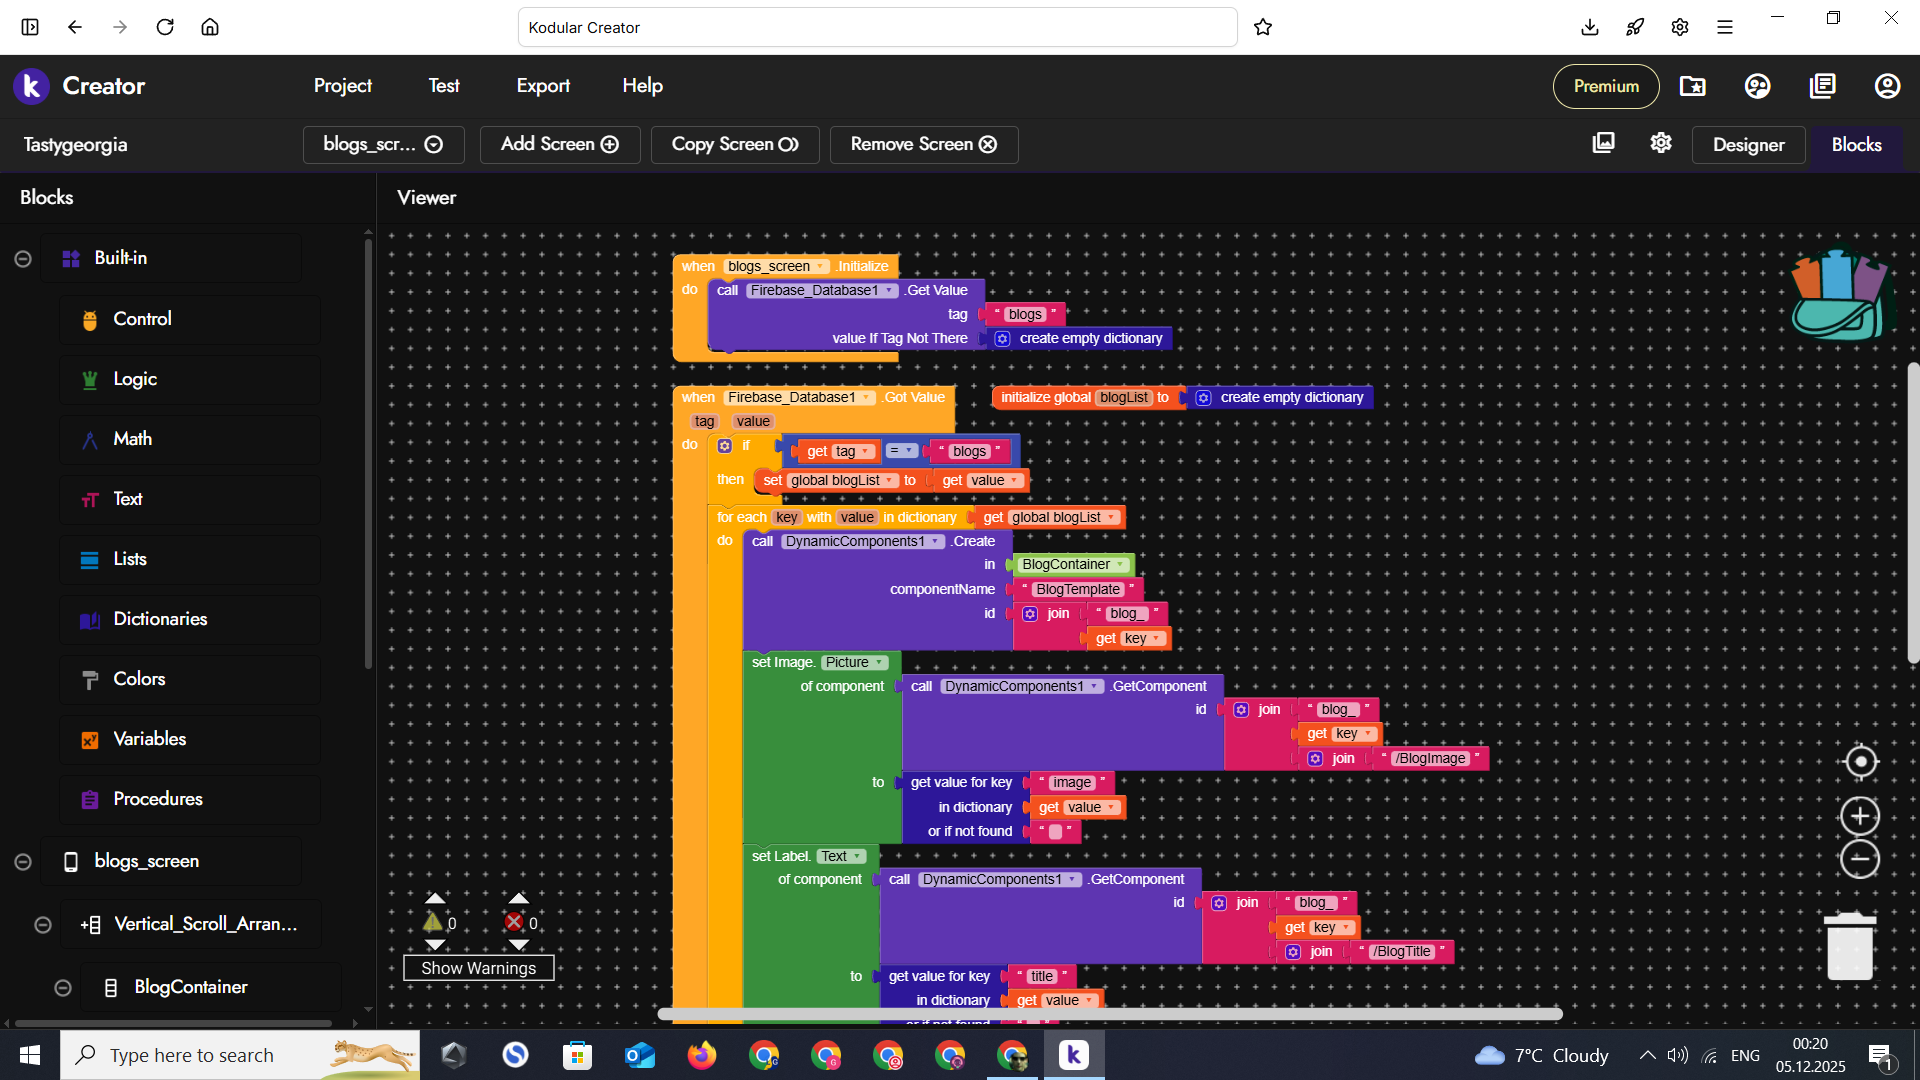1920x1080 pixels.
Task: Collapse the Built-in blocks category
Action: (x=23, y=259)
